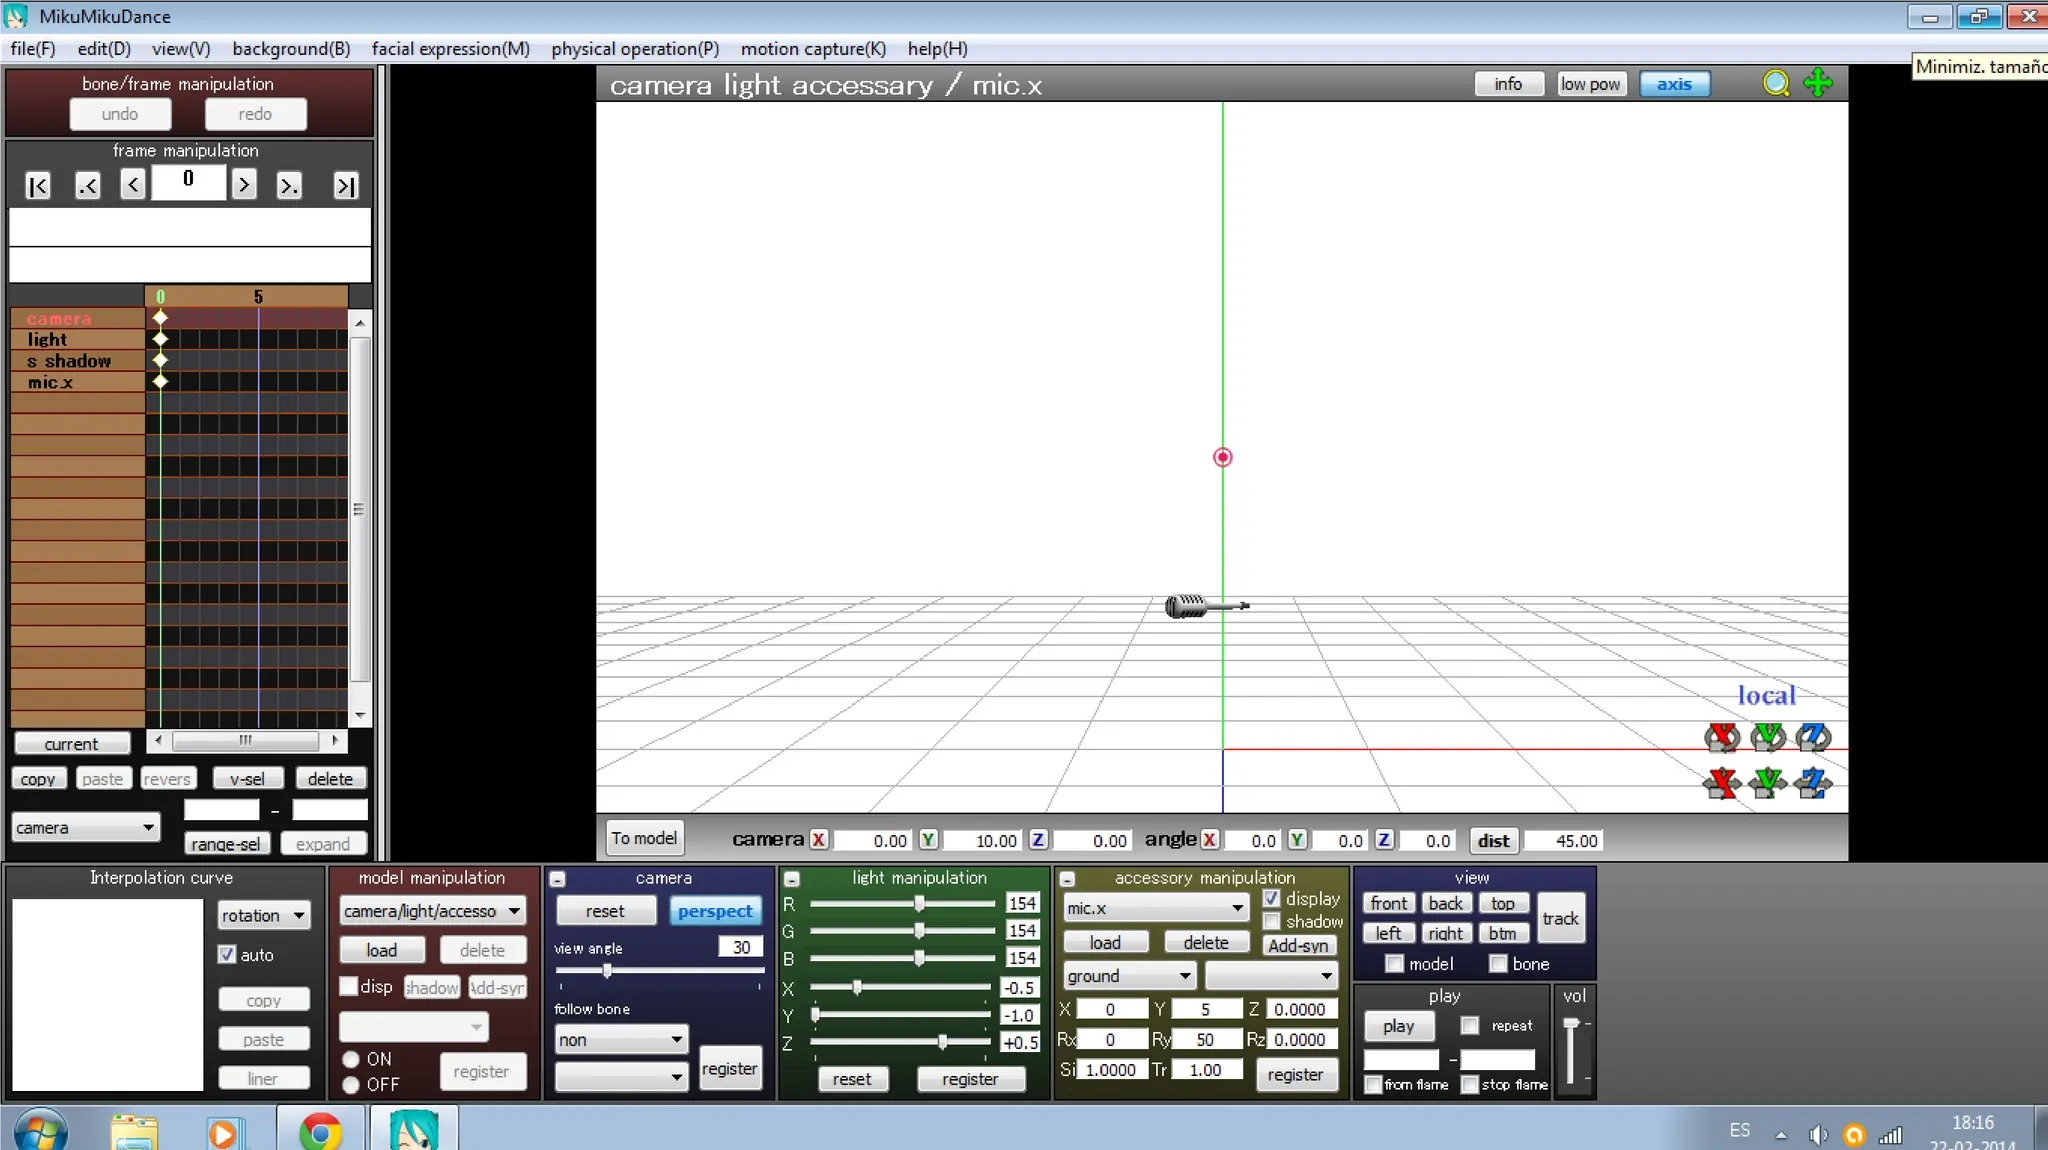Open the camera range selection dropdown
The width and height of the screenshot is (2048, 1150).
pos(86,828)
